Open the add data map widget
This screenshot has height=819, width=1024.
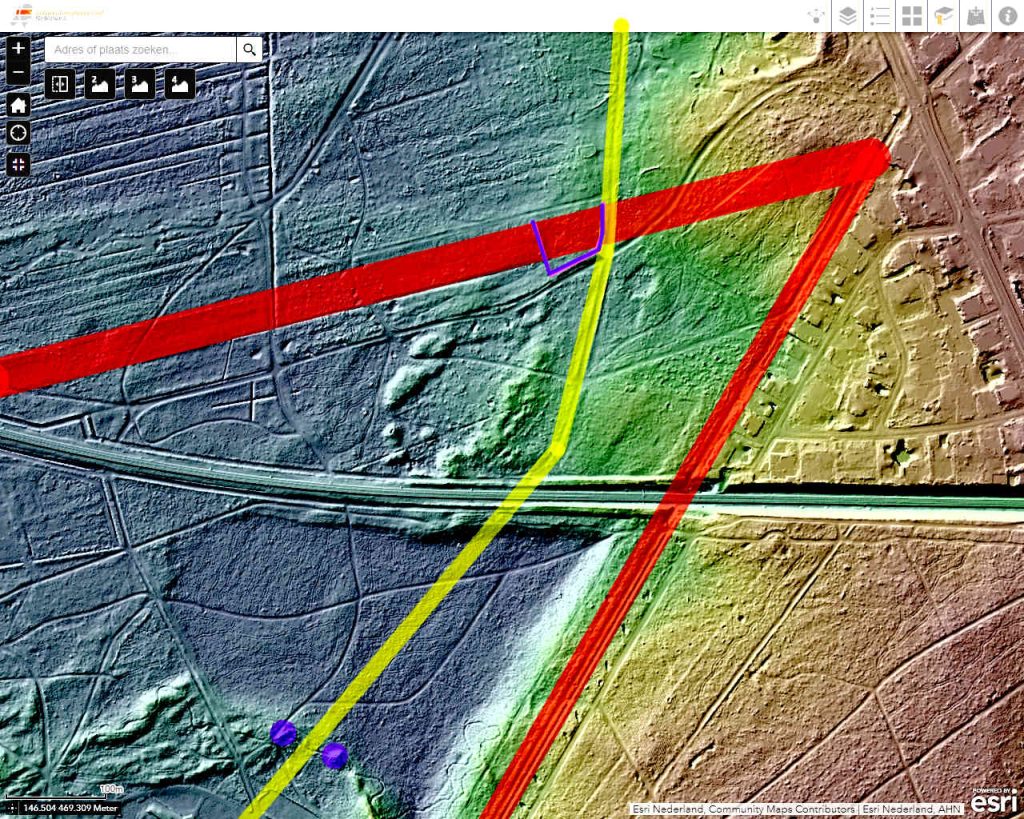click(975, 16)
